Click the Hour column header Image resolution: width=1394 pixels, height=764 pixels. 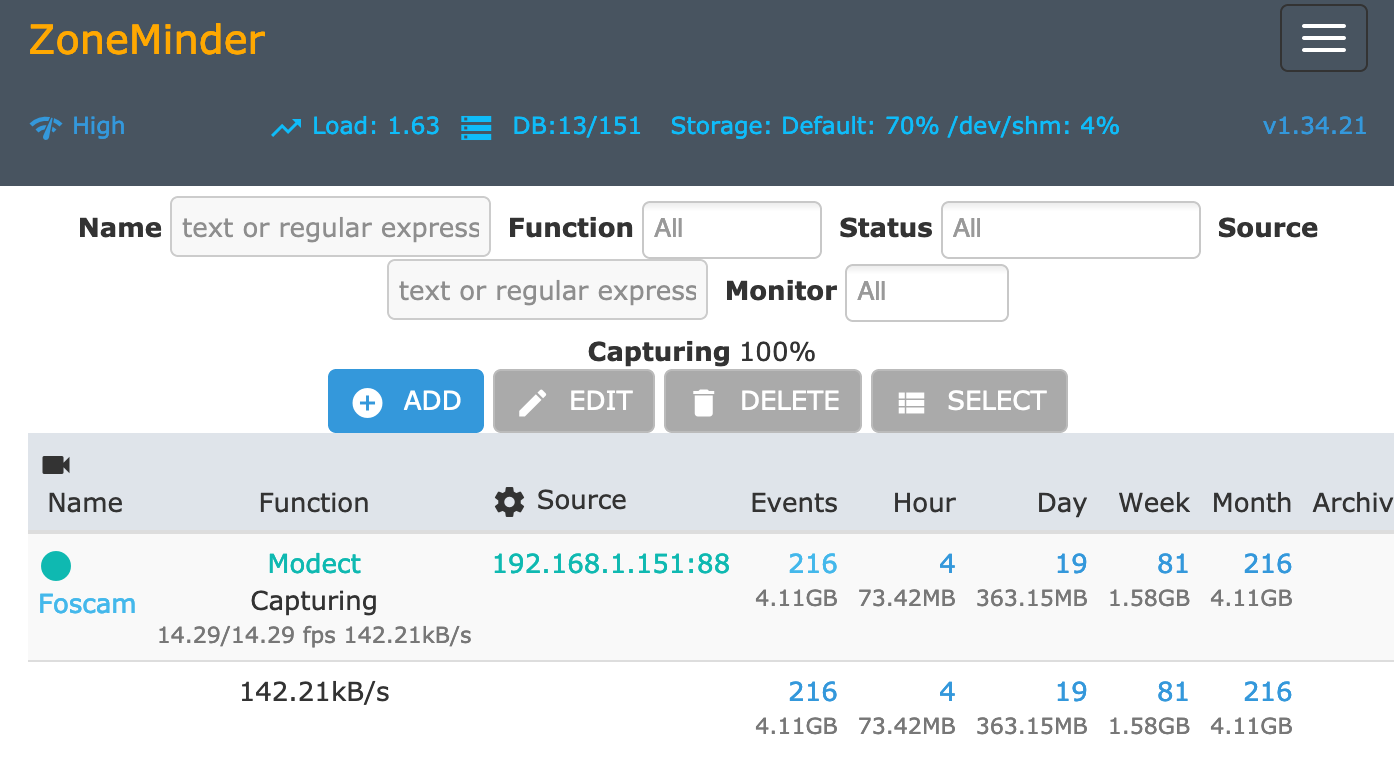[x=924, y=503]
